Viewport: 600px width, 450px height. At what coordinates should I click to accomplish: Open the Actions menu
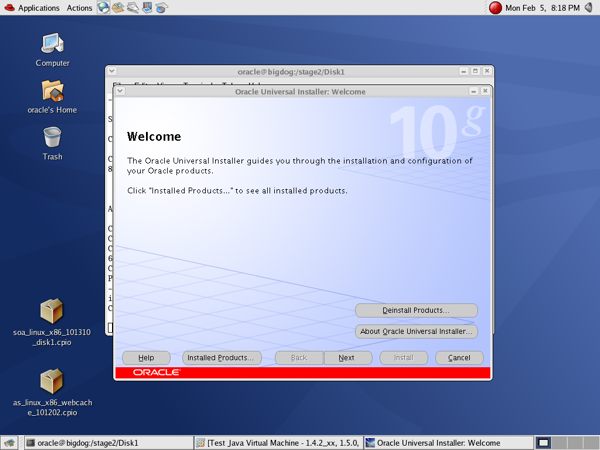[79, 8]
